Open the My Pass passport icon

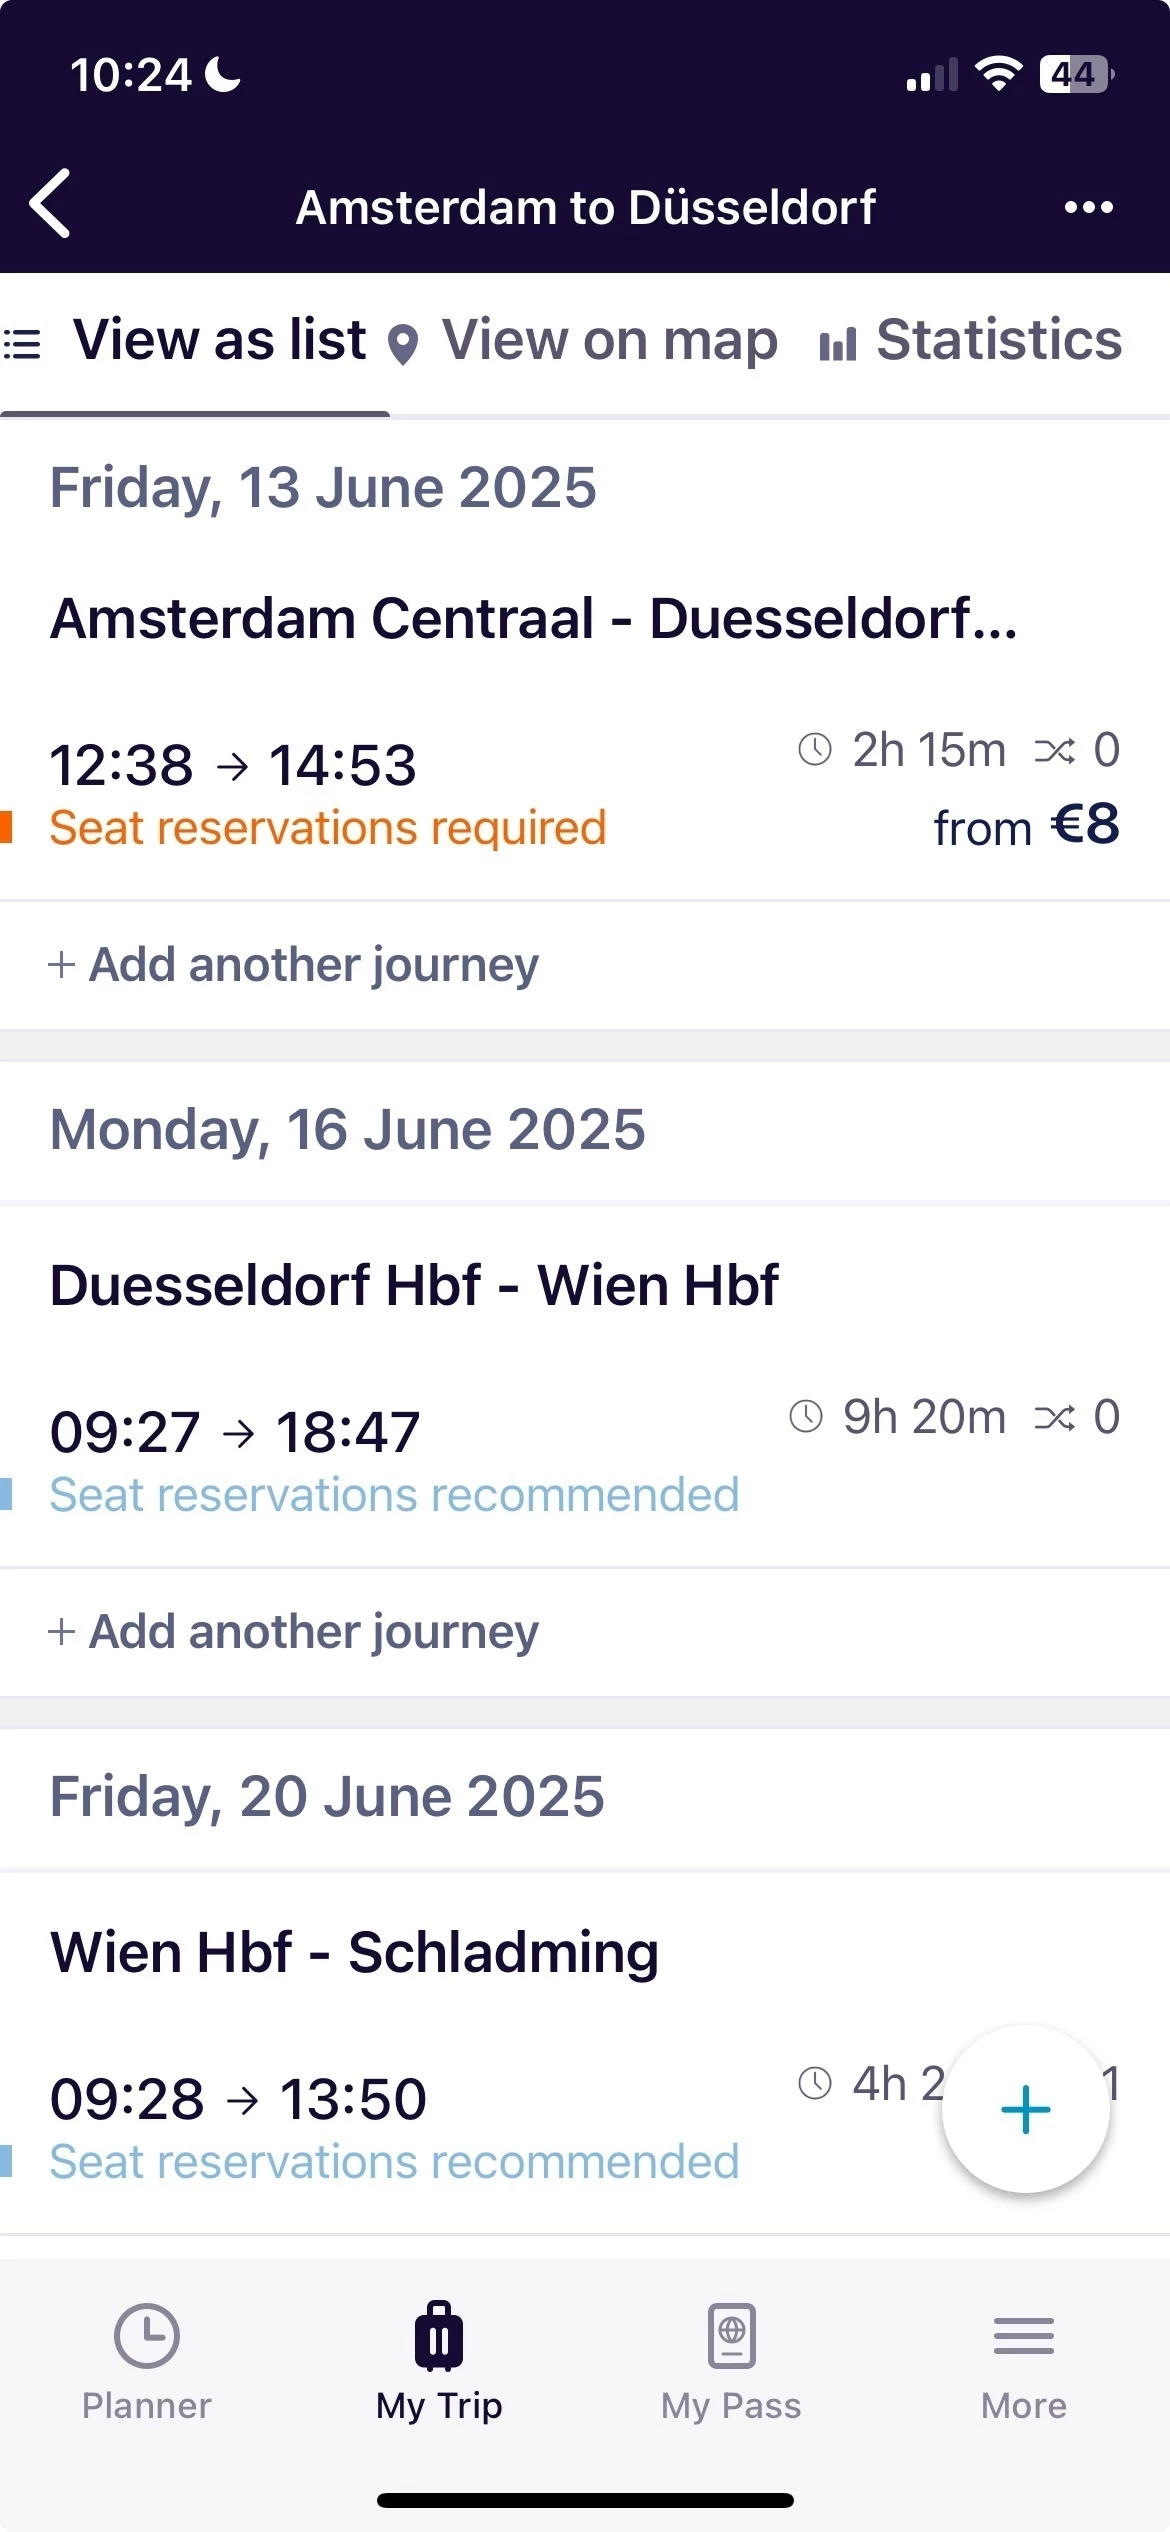(731, 2336)
